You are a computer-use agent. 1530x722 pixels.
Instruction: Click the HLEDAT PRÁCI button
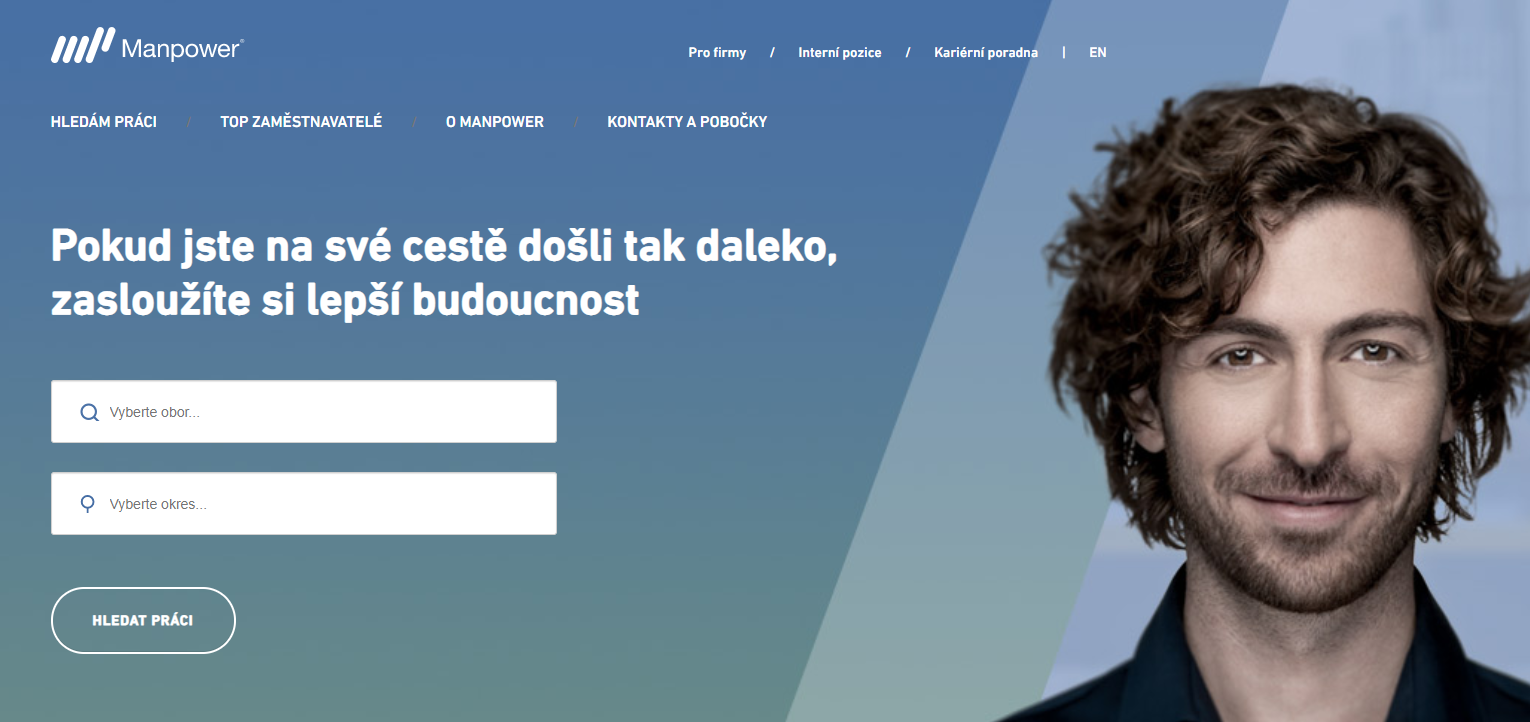[x=143, y=620]
